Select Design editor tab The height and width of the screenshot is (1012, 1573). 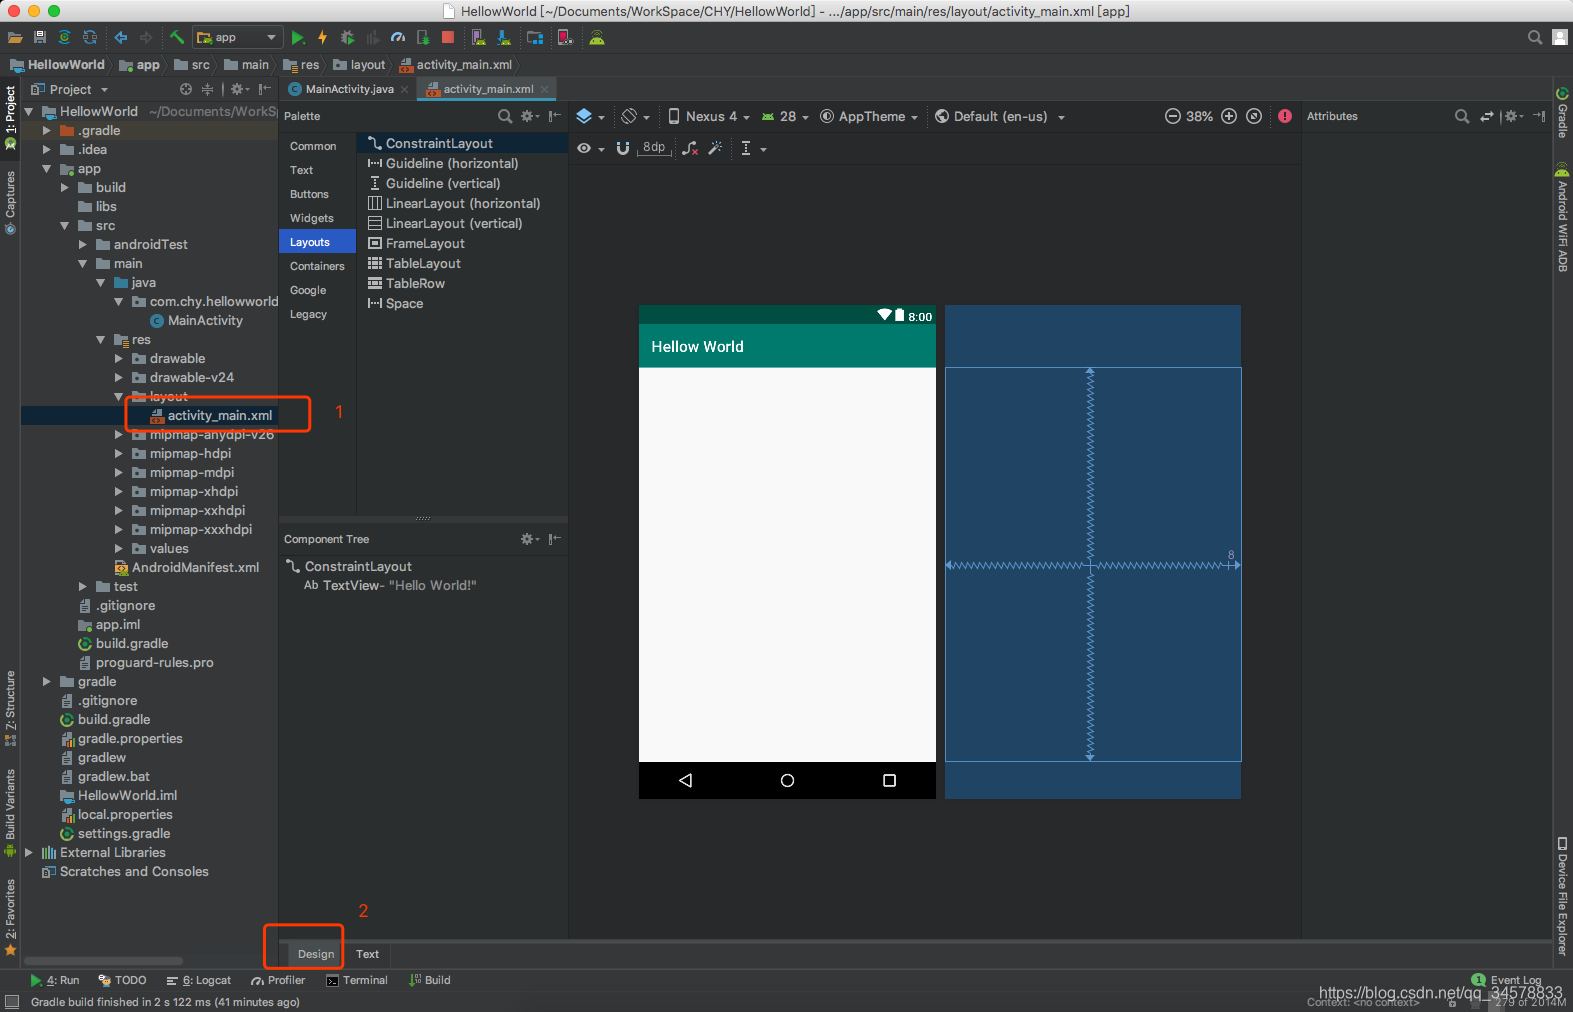pyautogui.click(x=316, y=954)
